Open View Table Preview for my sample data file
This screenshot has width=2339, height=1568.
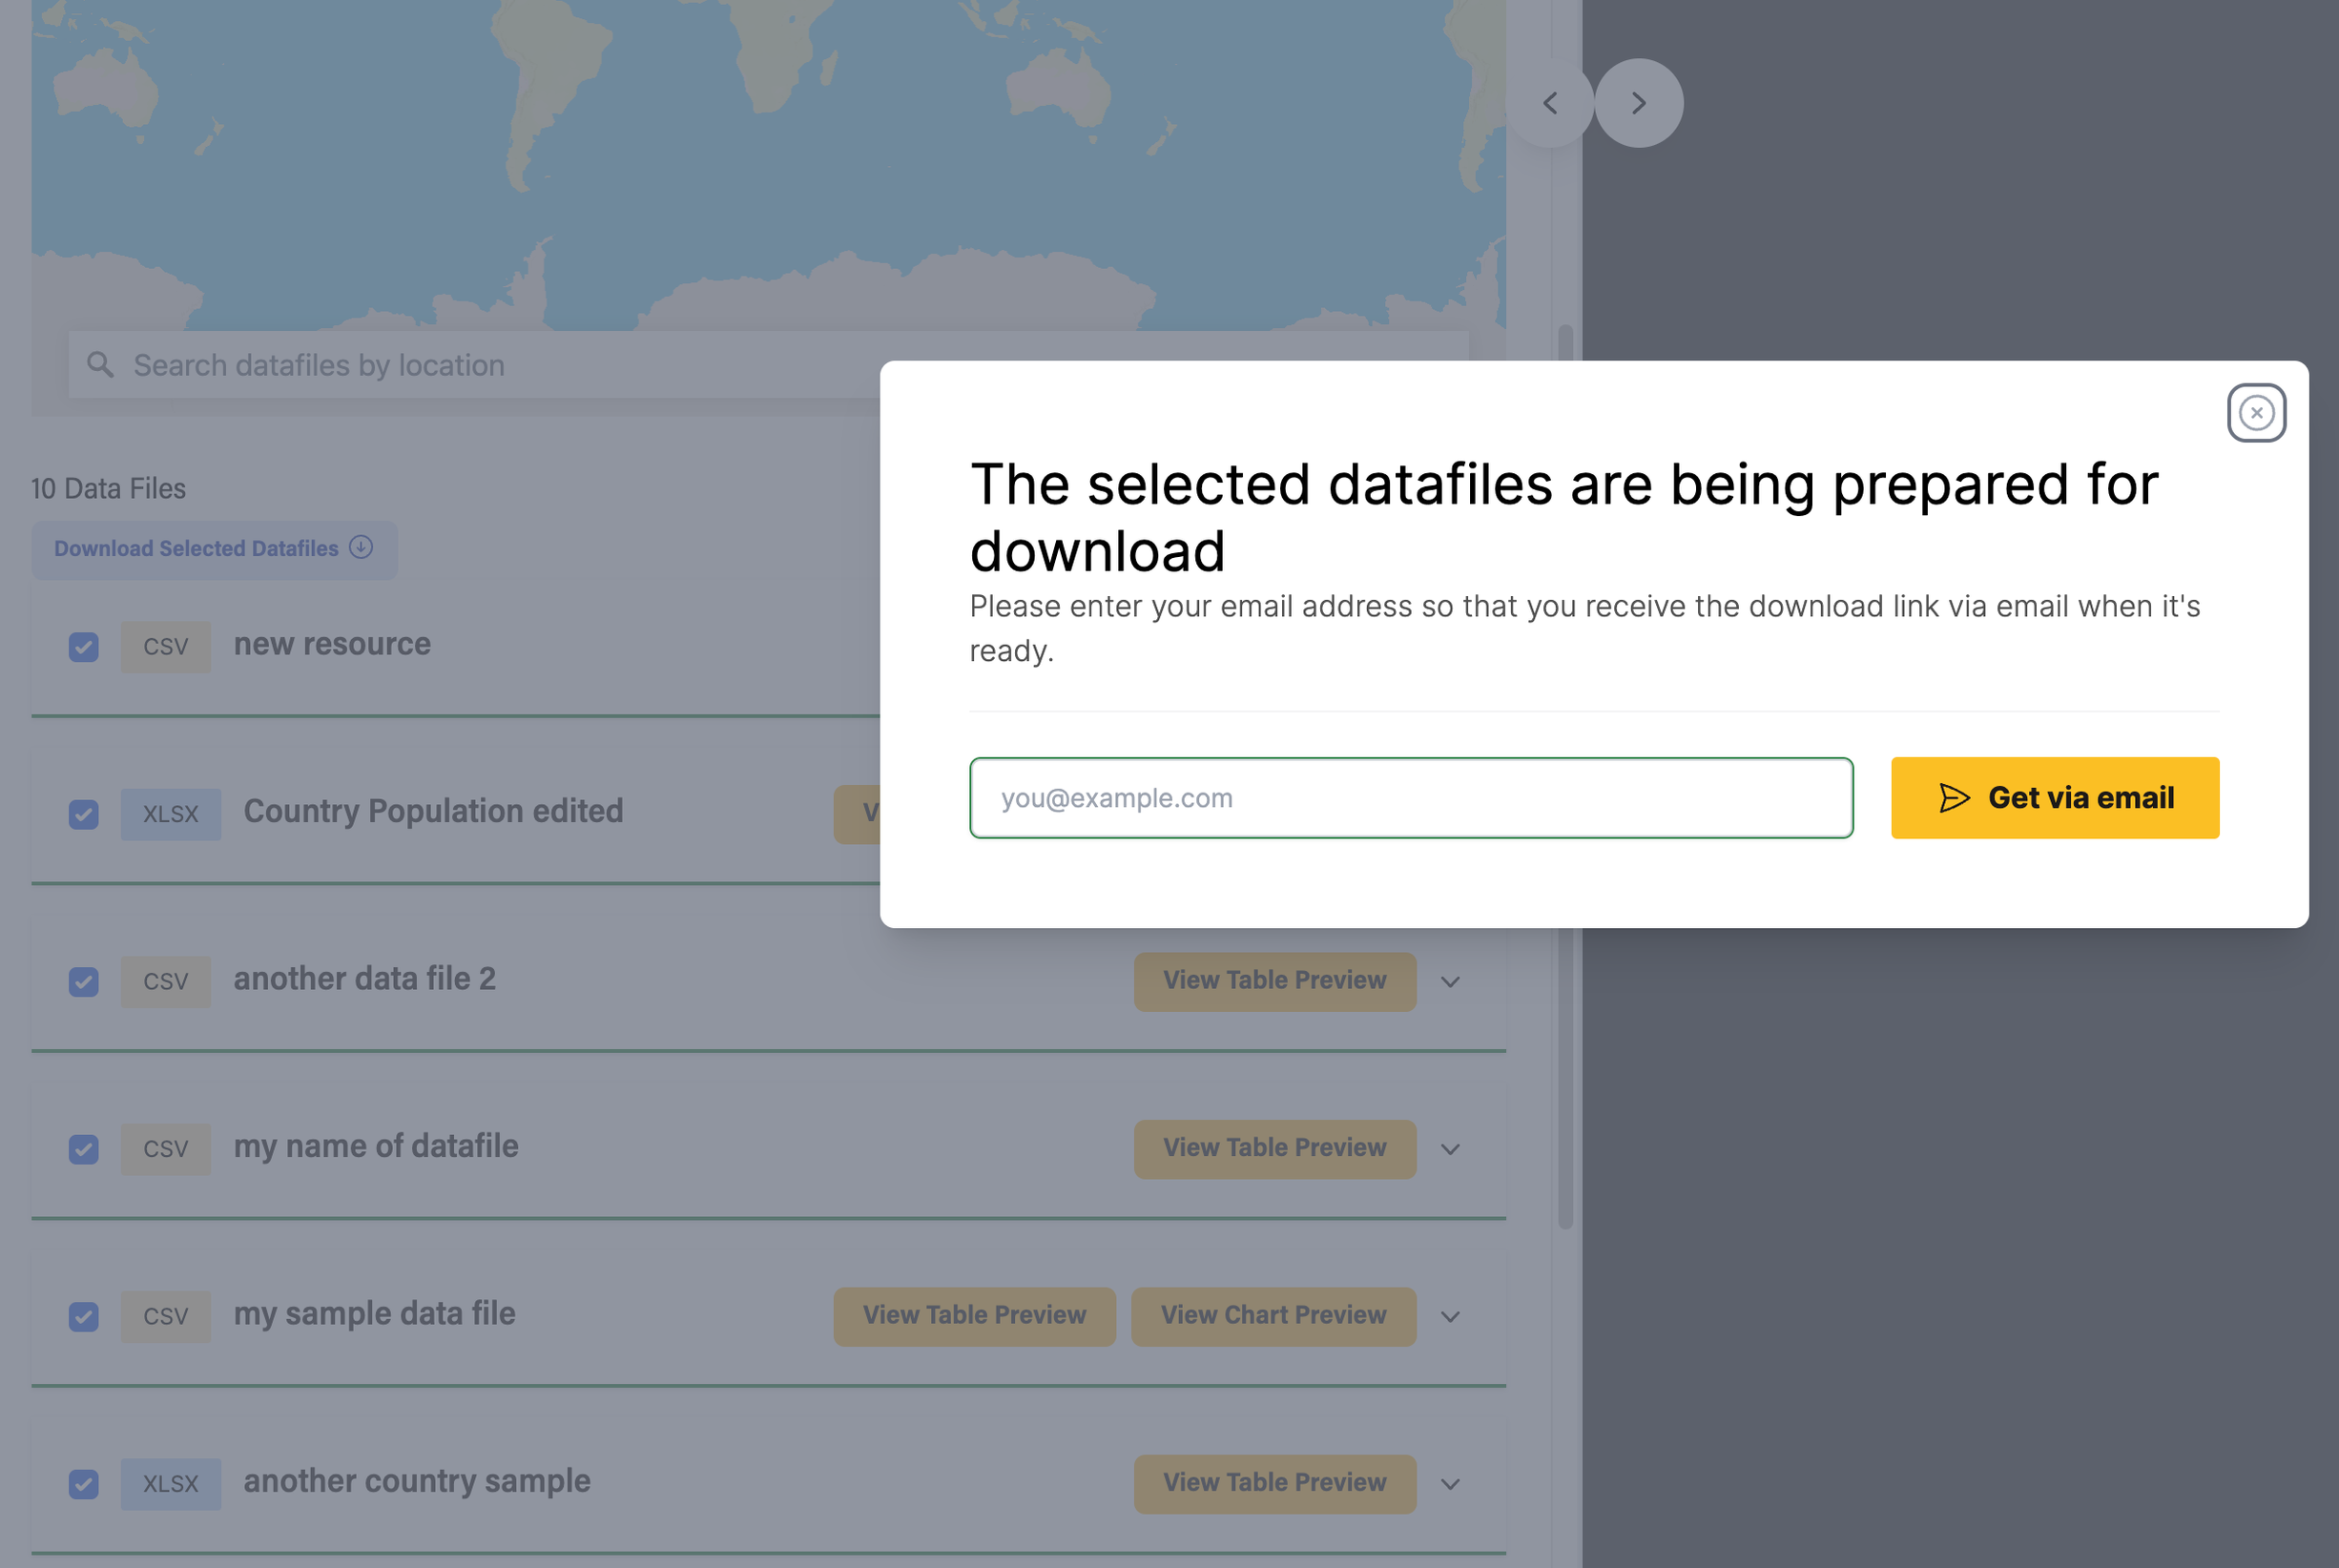pos(974,1316)
